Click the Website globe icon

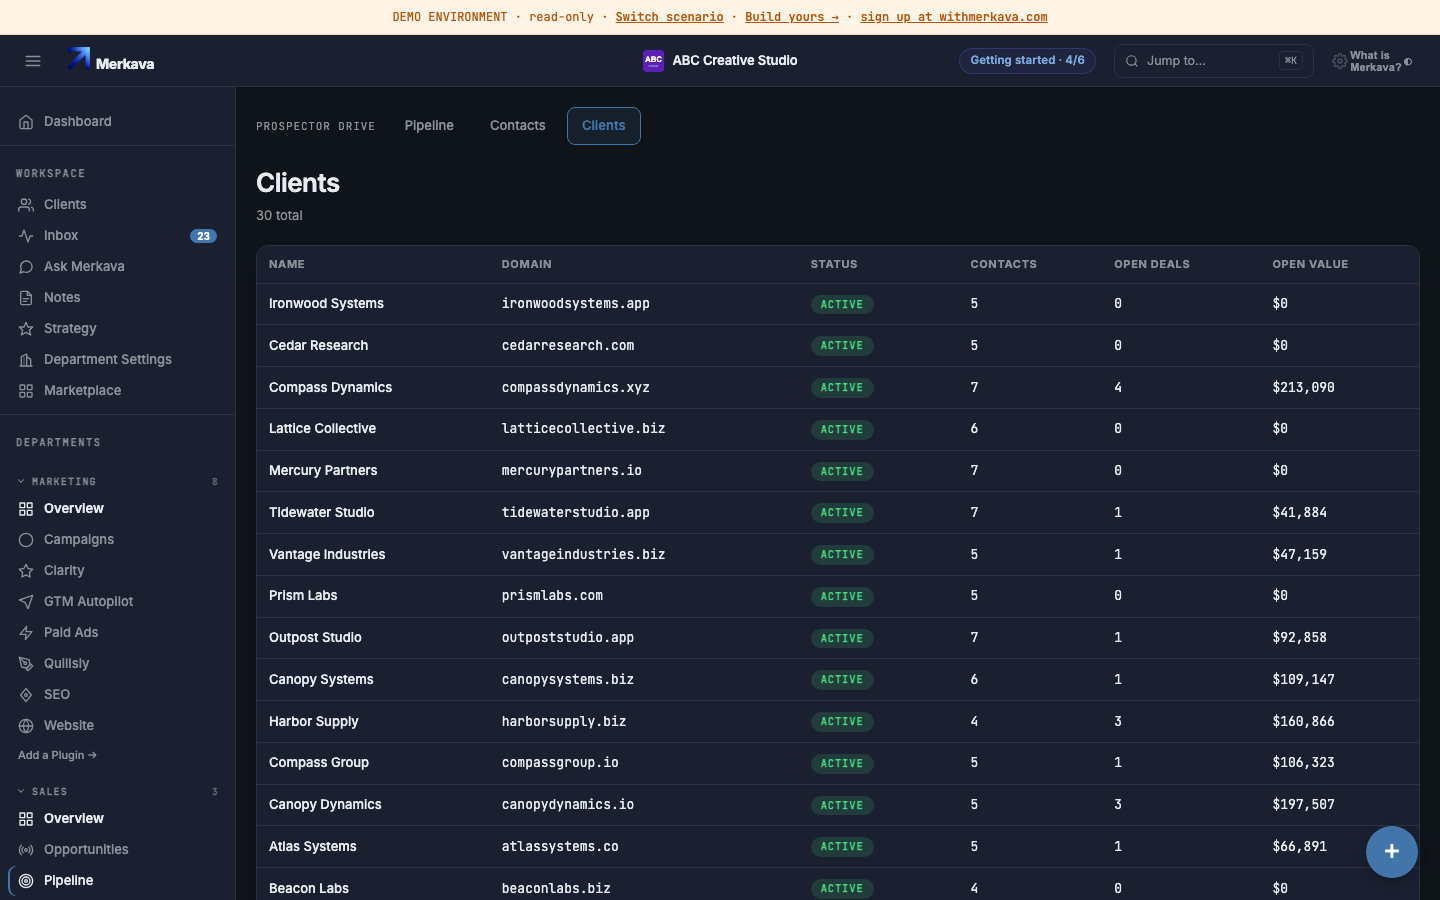(26, 726)
